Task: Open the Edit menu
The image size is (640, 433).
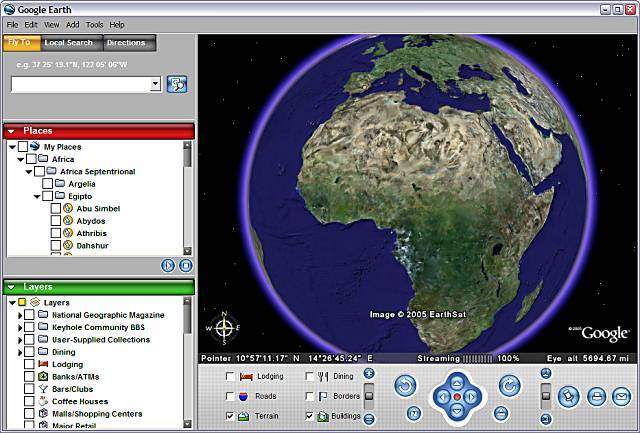Action: (31, 25)
